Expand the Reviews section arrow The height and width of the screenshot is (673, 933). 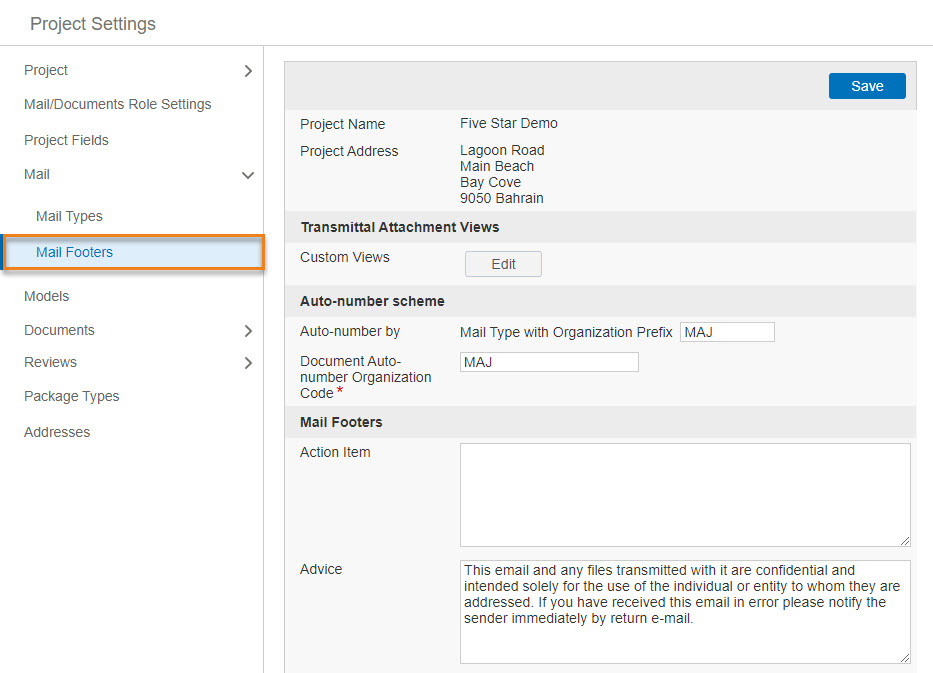248,363
